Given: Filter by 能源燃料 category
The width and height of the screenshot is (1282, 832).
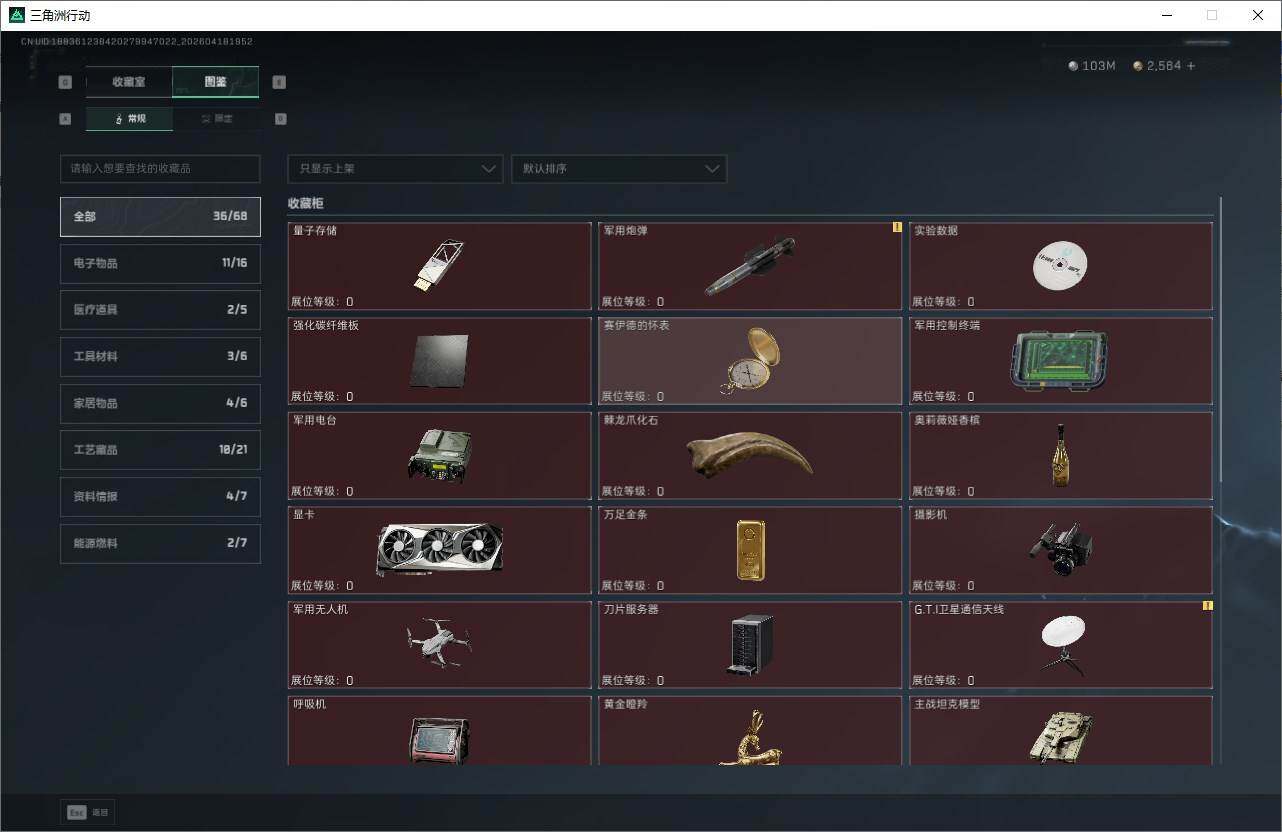Looking at the screenshot, I should tap(160, 543).
